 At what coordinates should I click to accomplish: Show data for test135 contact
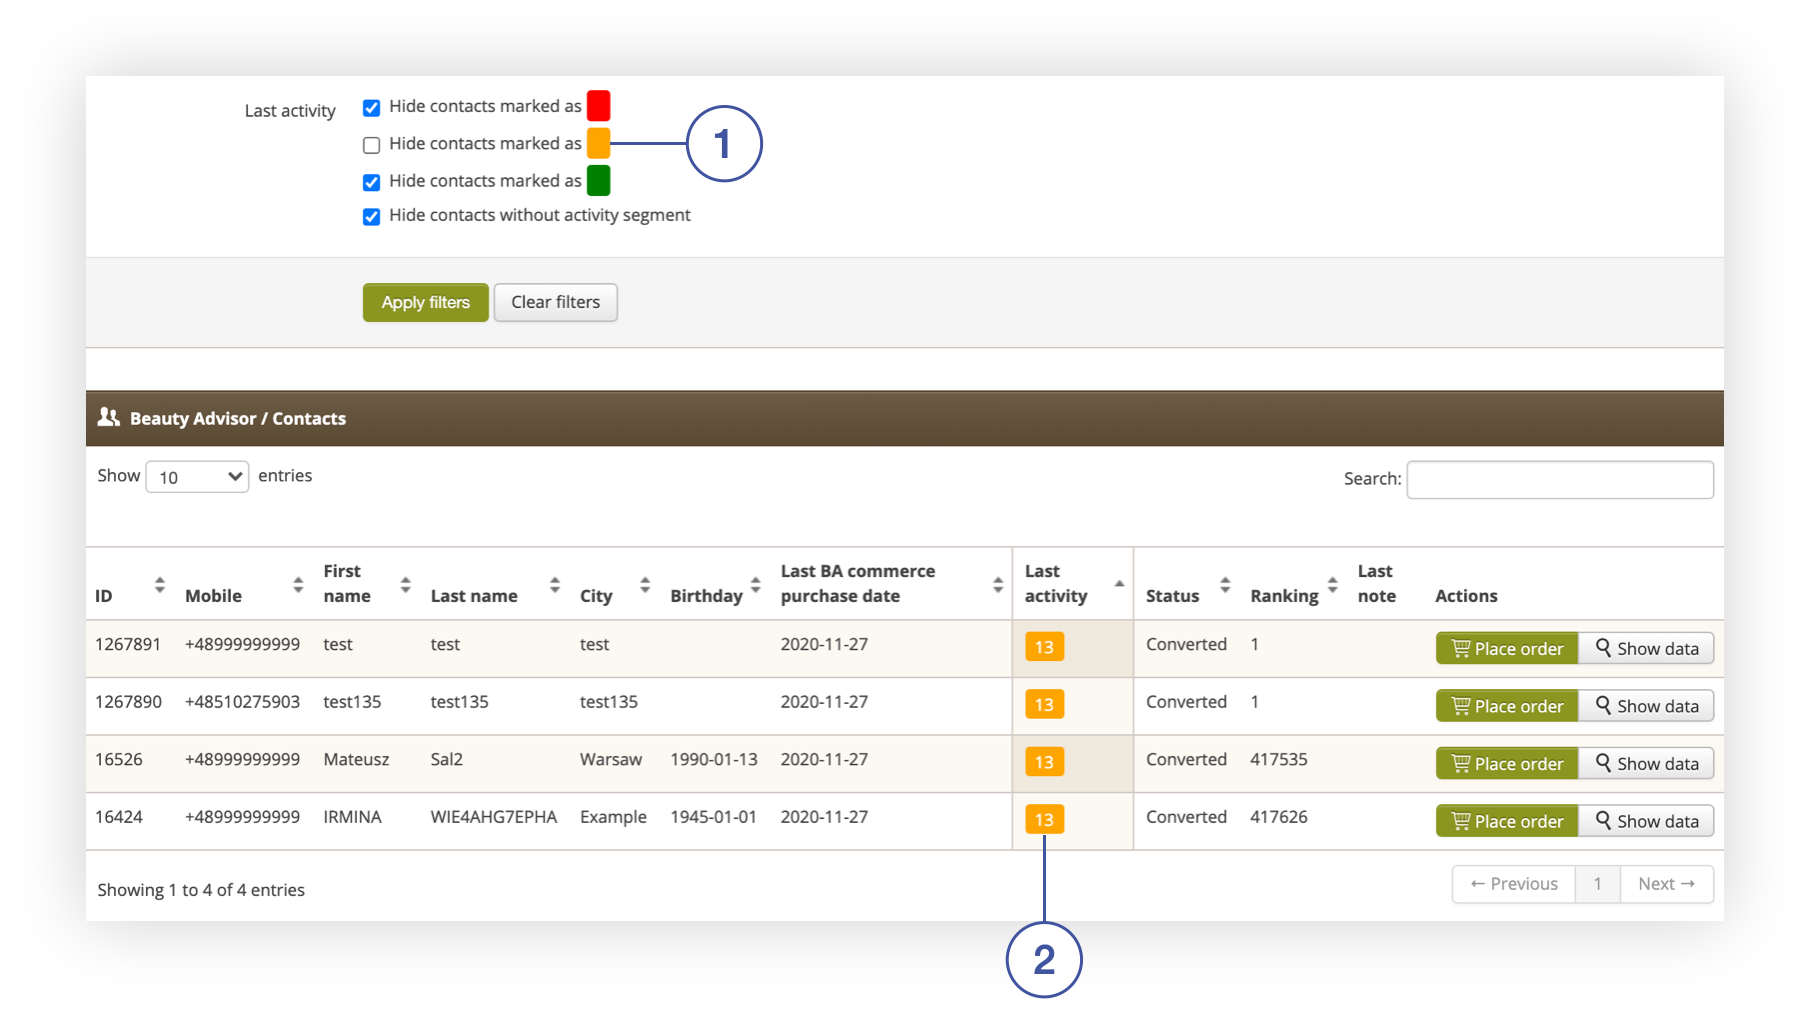coord(1646,706)
